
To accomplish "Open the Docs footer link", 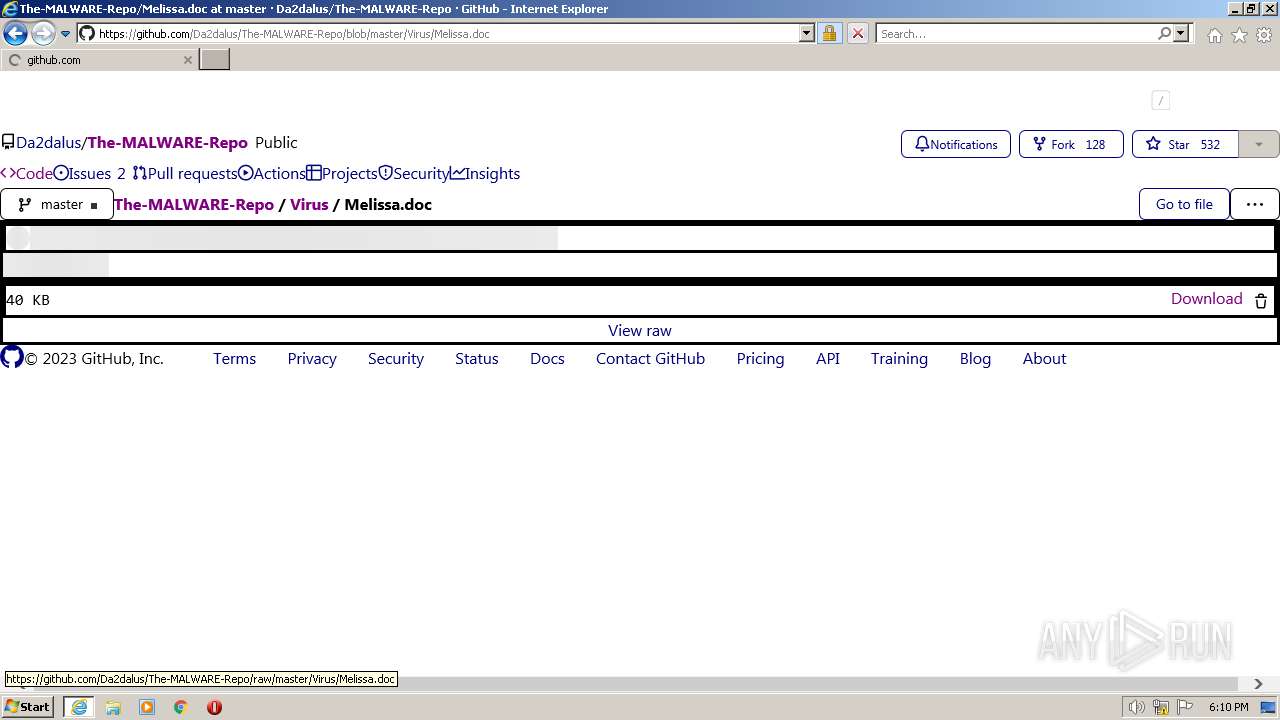I will pyautogui.click(x=547, y=358).
